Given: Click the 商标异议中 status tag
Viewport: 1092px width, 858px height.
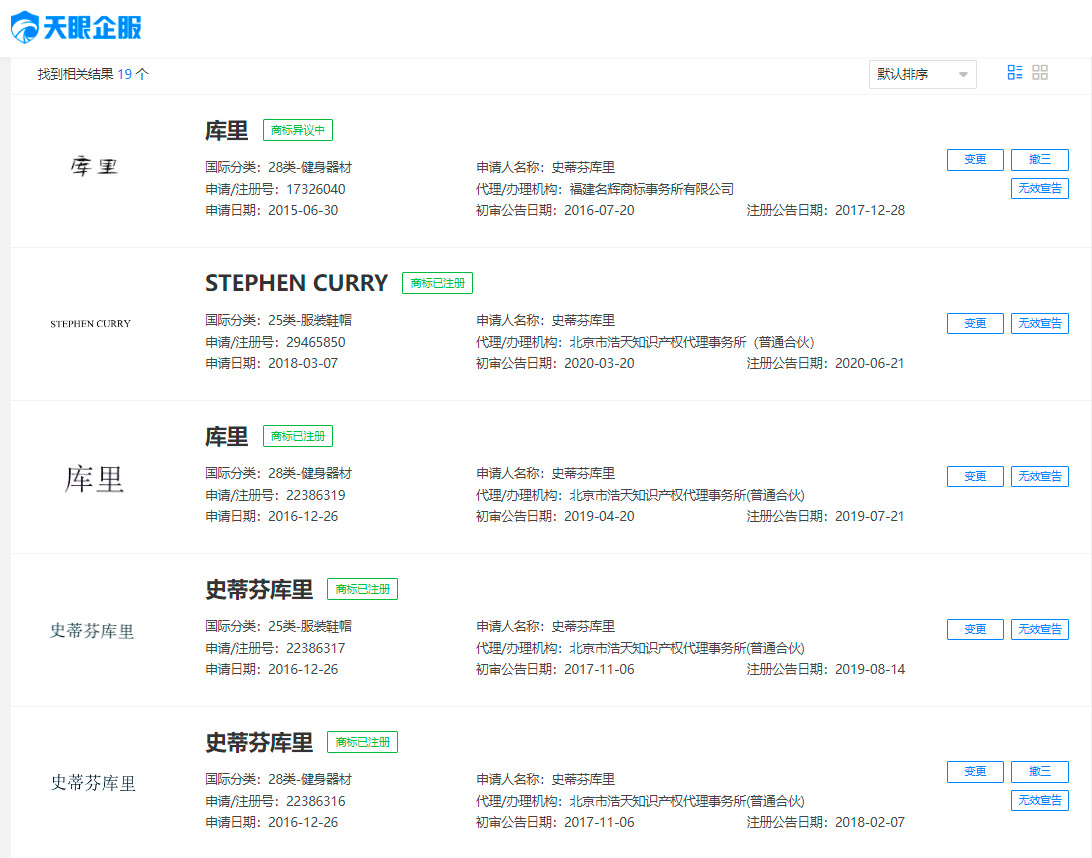Looking at the screenshot, I should click(x=298, y=130).
